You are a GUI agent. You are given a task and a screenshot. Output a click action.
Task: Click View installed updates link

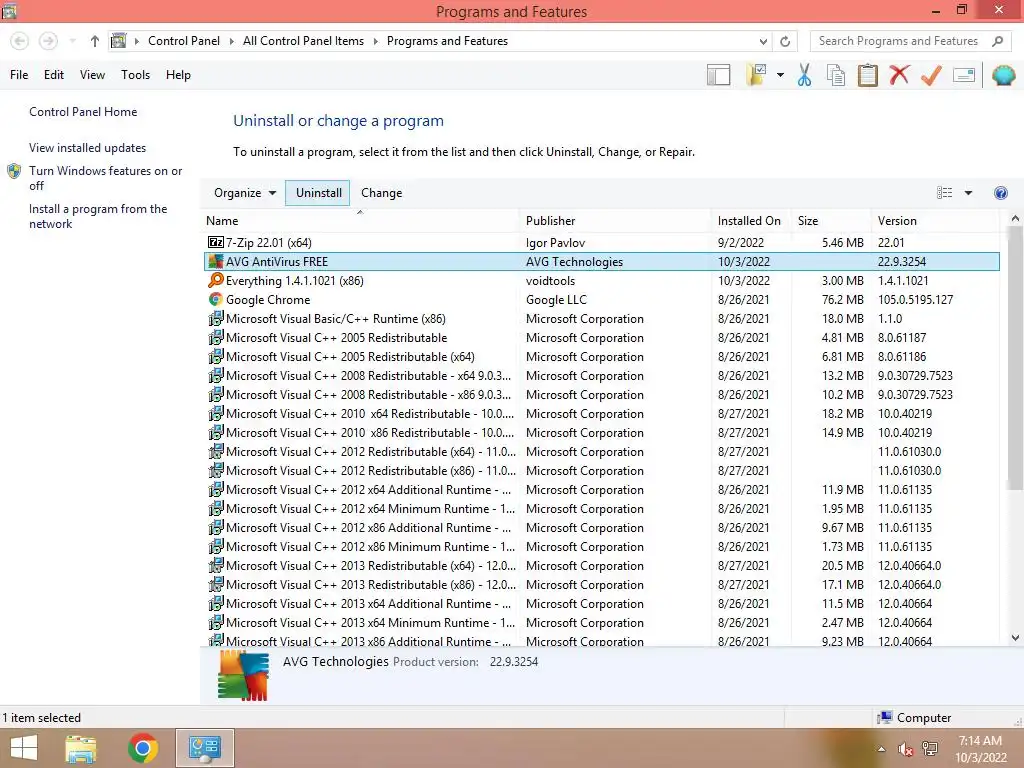point(88,148)
